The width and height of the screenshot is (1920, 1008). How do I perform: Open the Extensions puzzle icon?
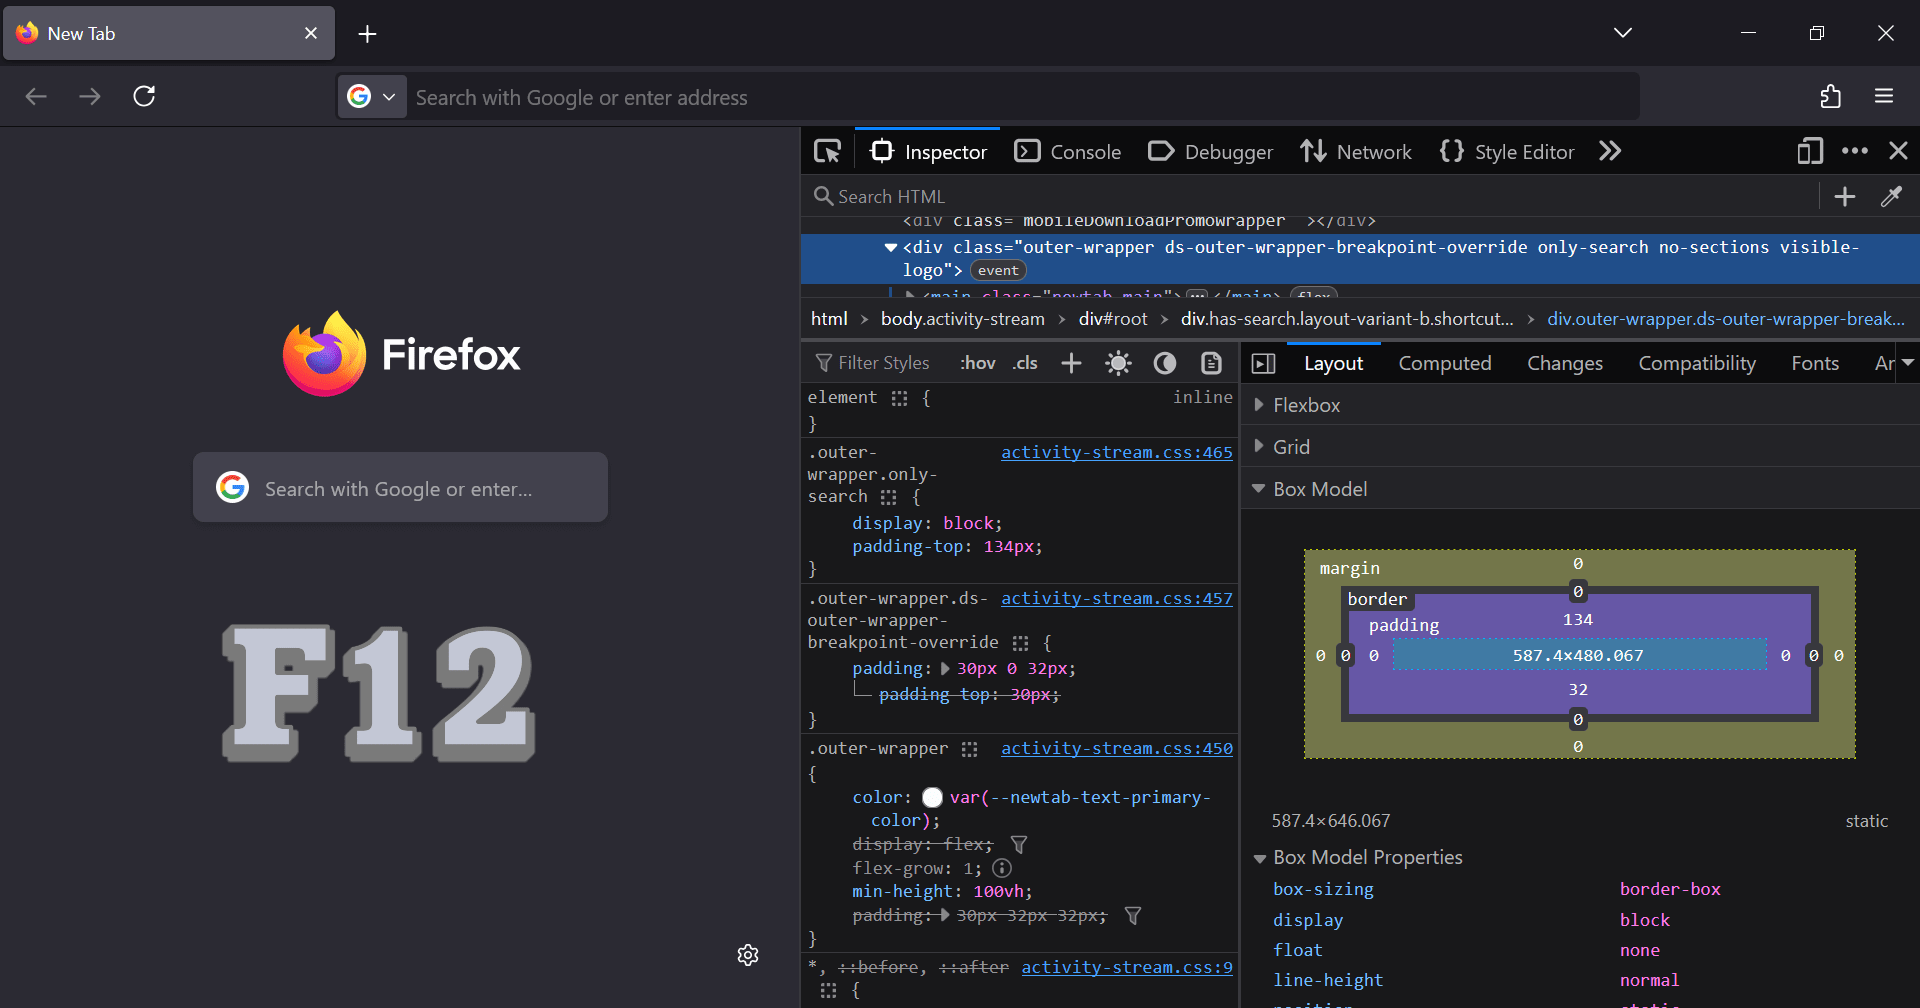1830,96
